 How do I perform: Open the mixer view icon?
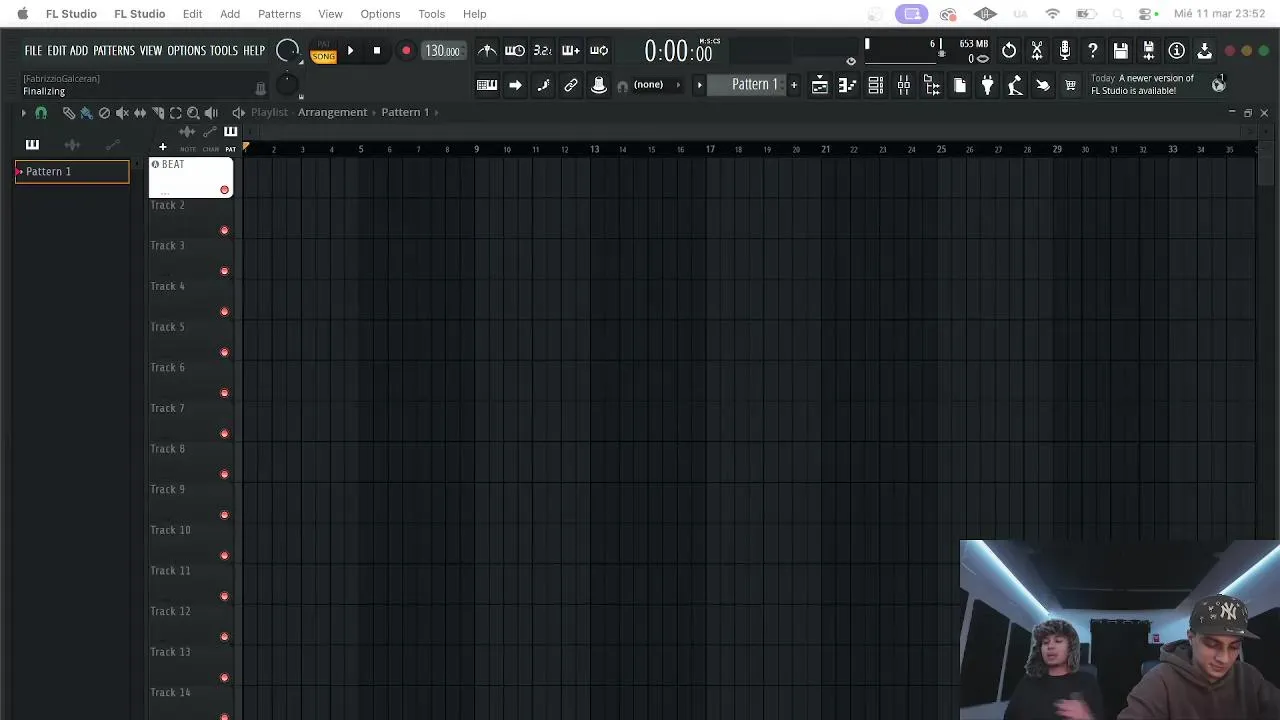pyautogui.click(x=903, y=86)
